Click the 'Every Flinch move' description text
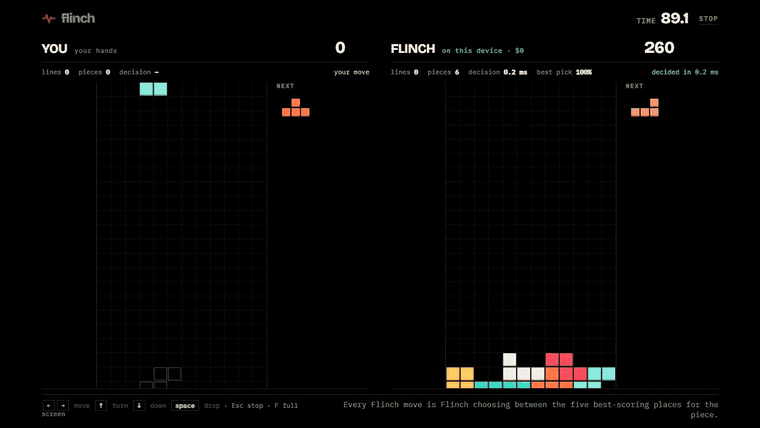The image size is (760, 428). (531, 410)
